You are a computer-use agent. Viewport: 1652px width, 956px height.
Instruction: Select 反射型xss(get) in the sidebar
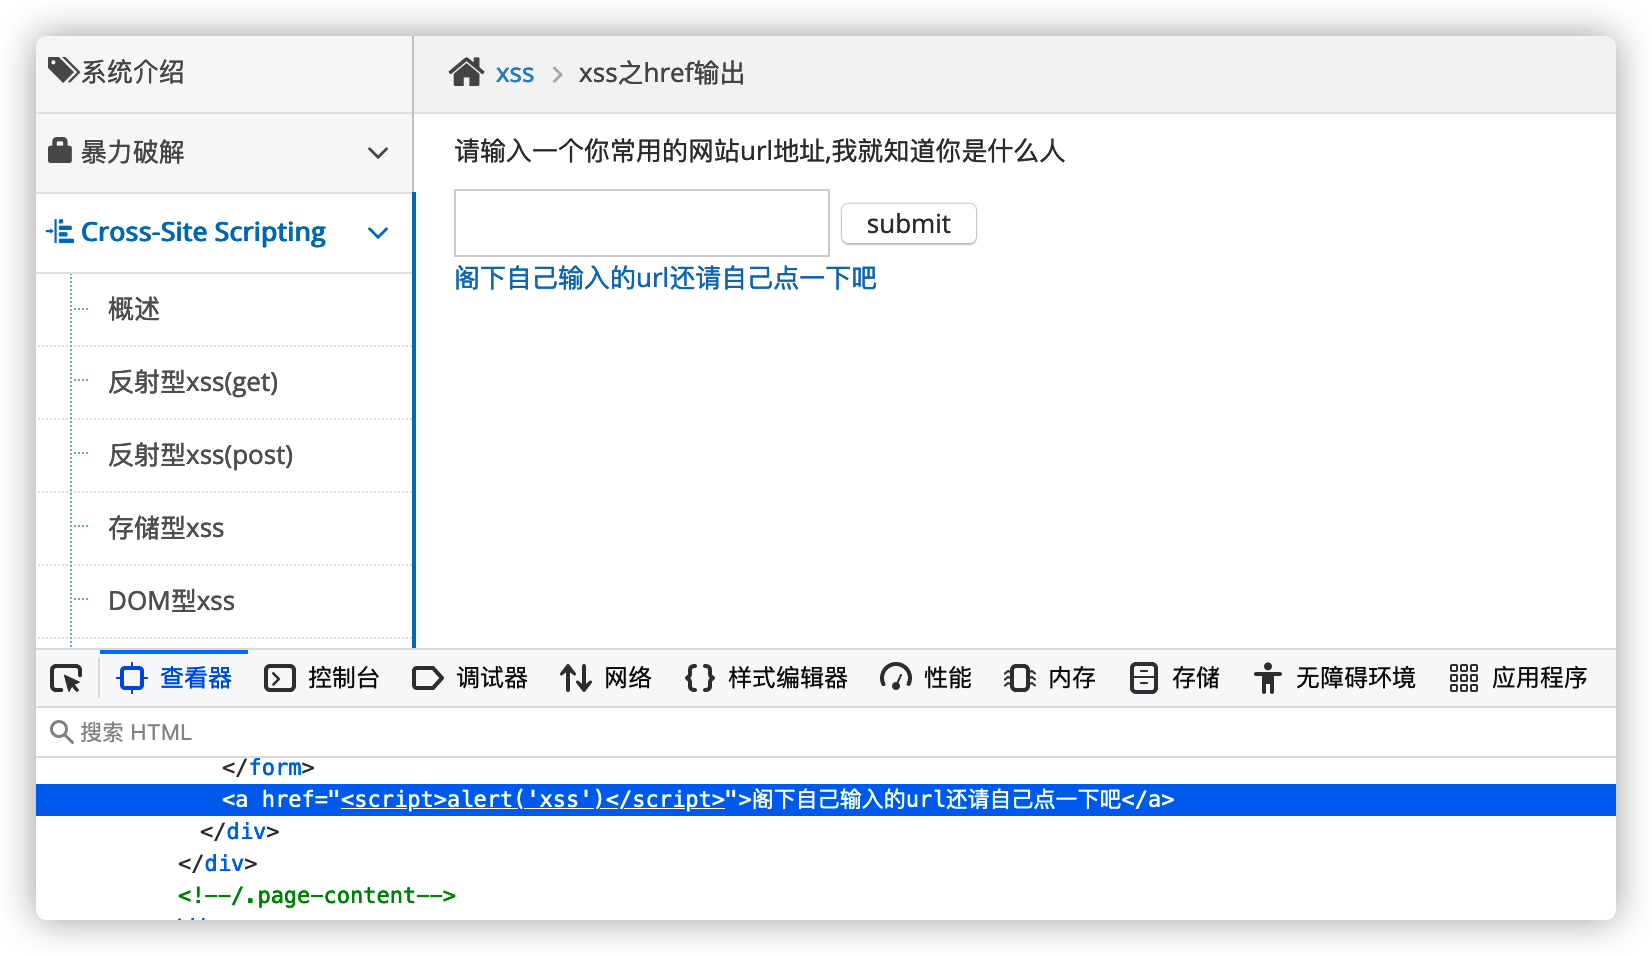pyautogui.click(x=193, y=382)
